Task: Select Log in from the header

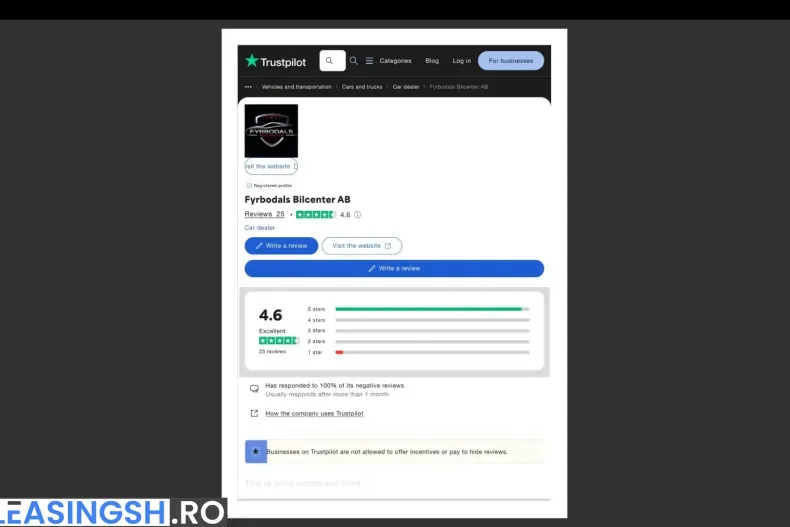Action: click(461, 61)
